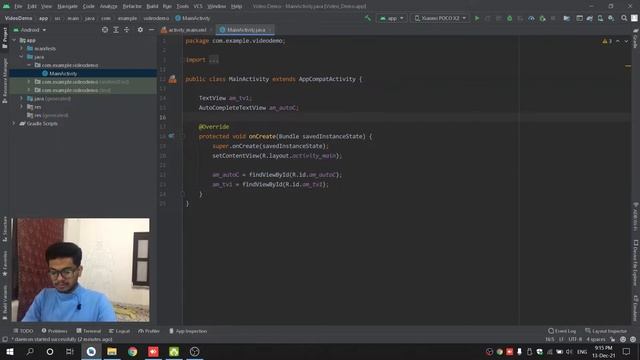Click the ENG language indicator in tray
This screenshot has width=640, height=360.
[582, 351]
